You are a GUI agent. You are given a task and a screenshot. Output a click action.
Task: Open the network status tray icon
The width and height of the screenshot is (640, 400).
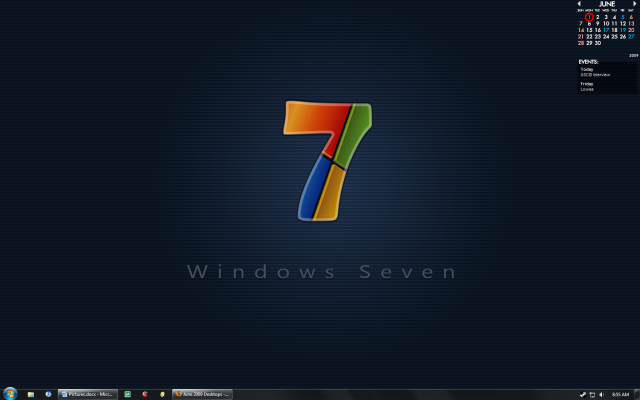pos(592,395)
